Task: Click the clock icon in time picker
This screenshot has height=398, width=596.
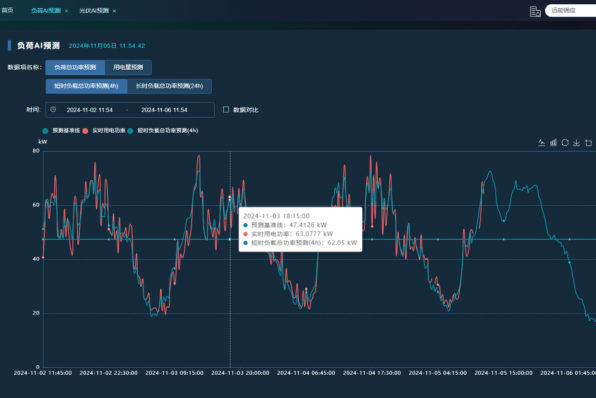Action: click(53, 109)
